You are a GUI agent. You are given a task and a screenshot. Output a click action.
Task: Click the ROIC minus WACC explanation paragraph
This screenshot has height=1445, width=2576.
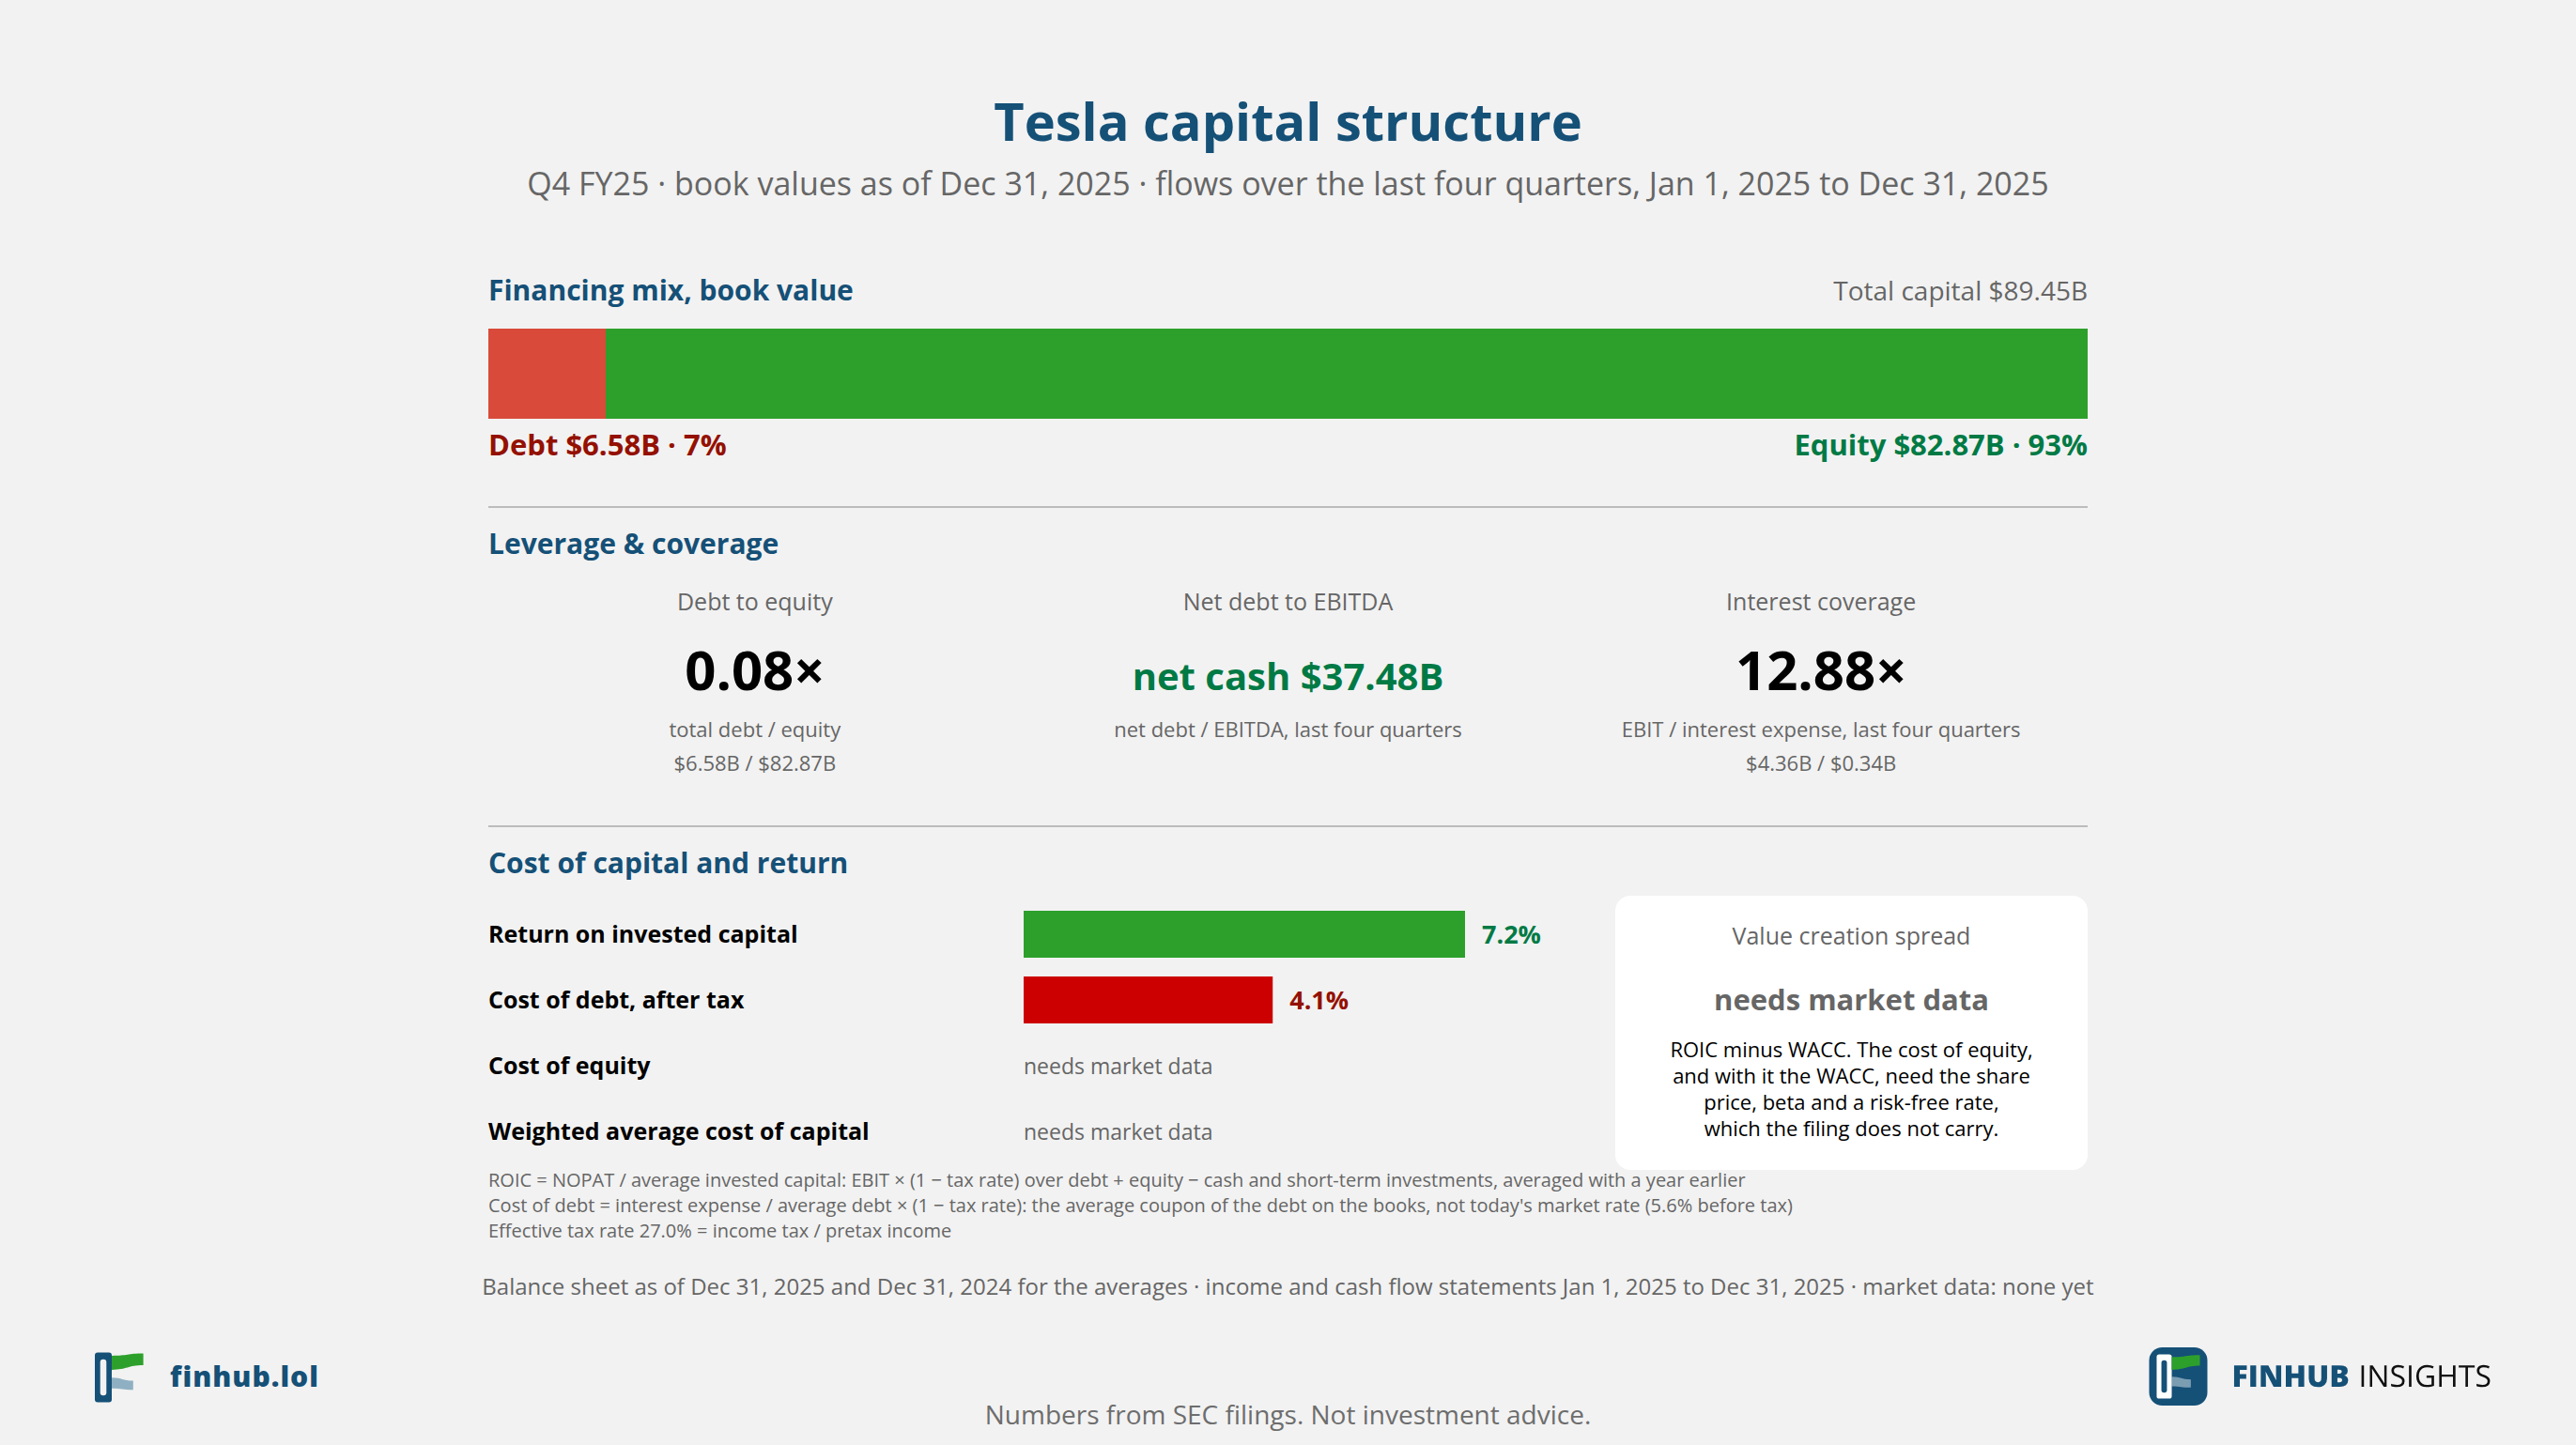point(1851,1090)
